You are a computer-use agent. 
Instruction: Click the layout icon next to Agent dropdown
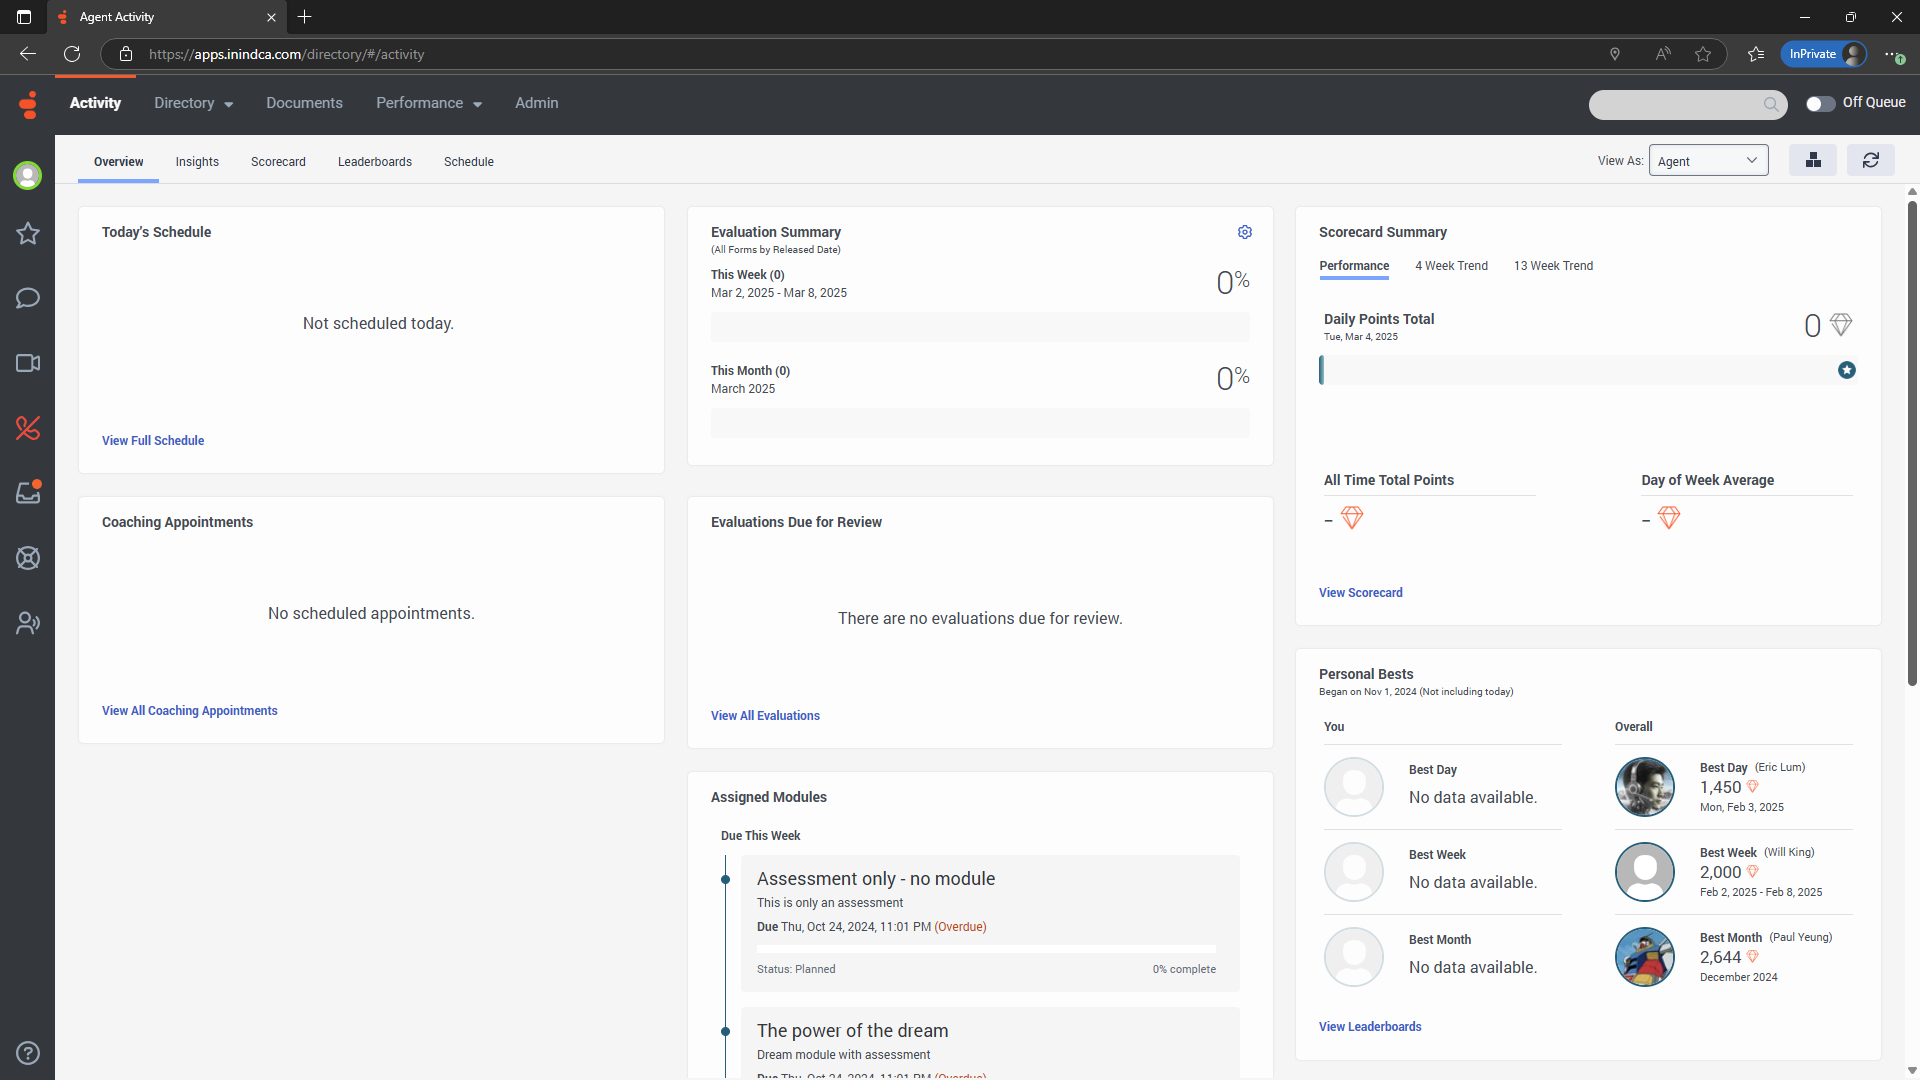tap(1812, 160)
